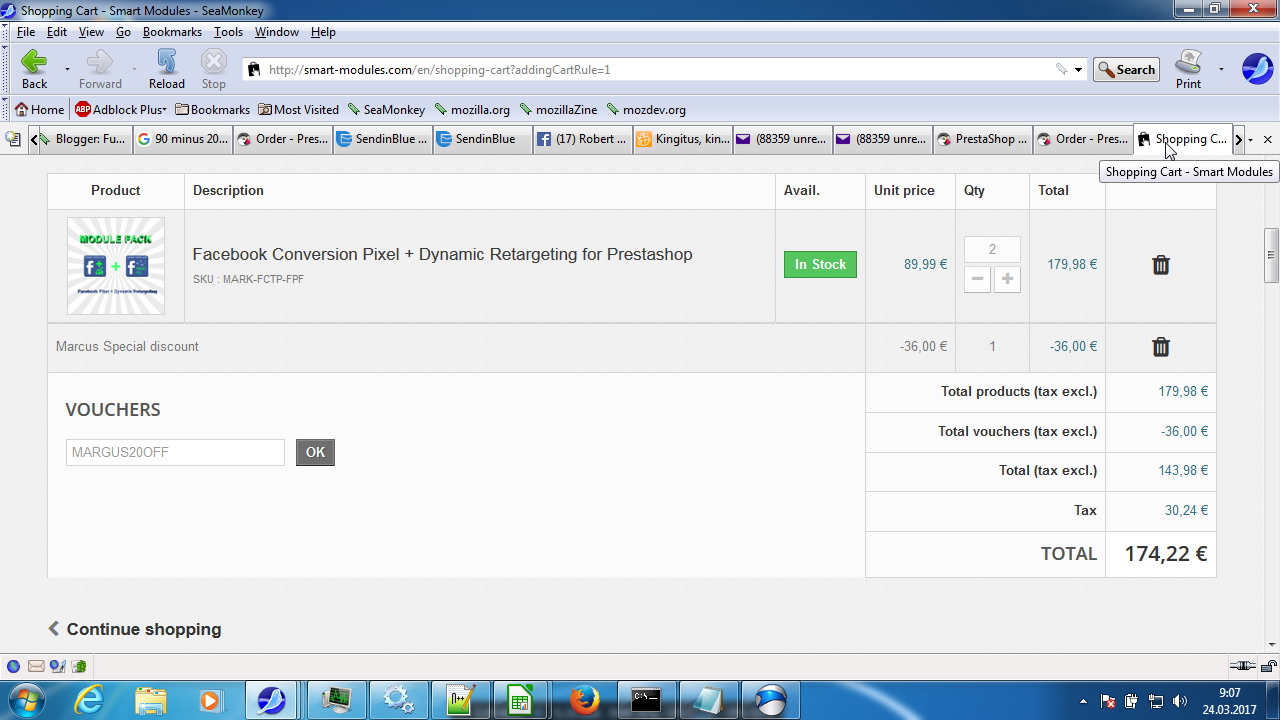The height and width of the screenshot is (720, 1280).
Task: Open the Window menu
Action: coord(276,32)
